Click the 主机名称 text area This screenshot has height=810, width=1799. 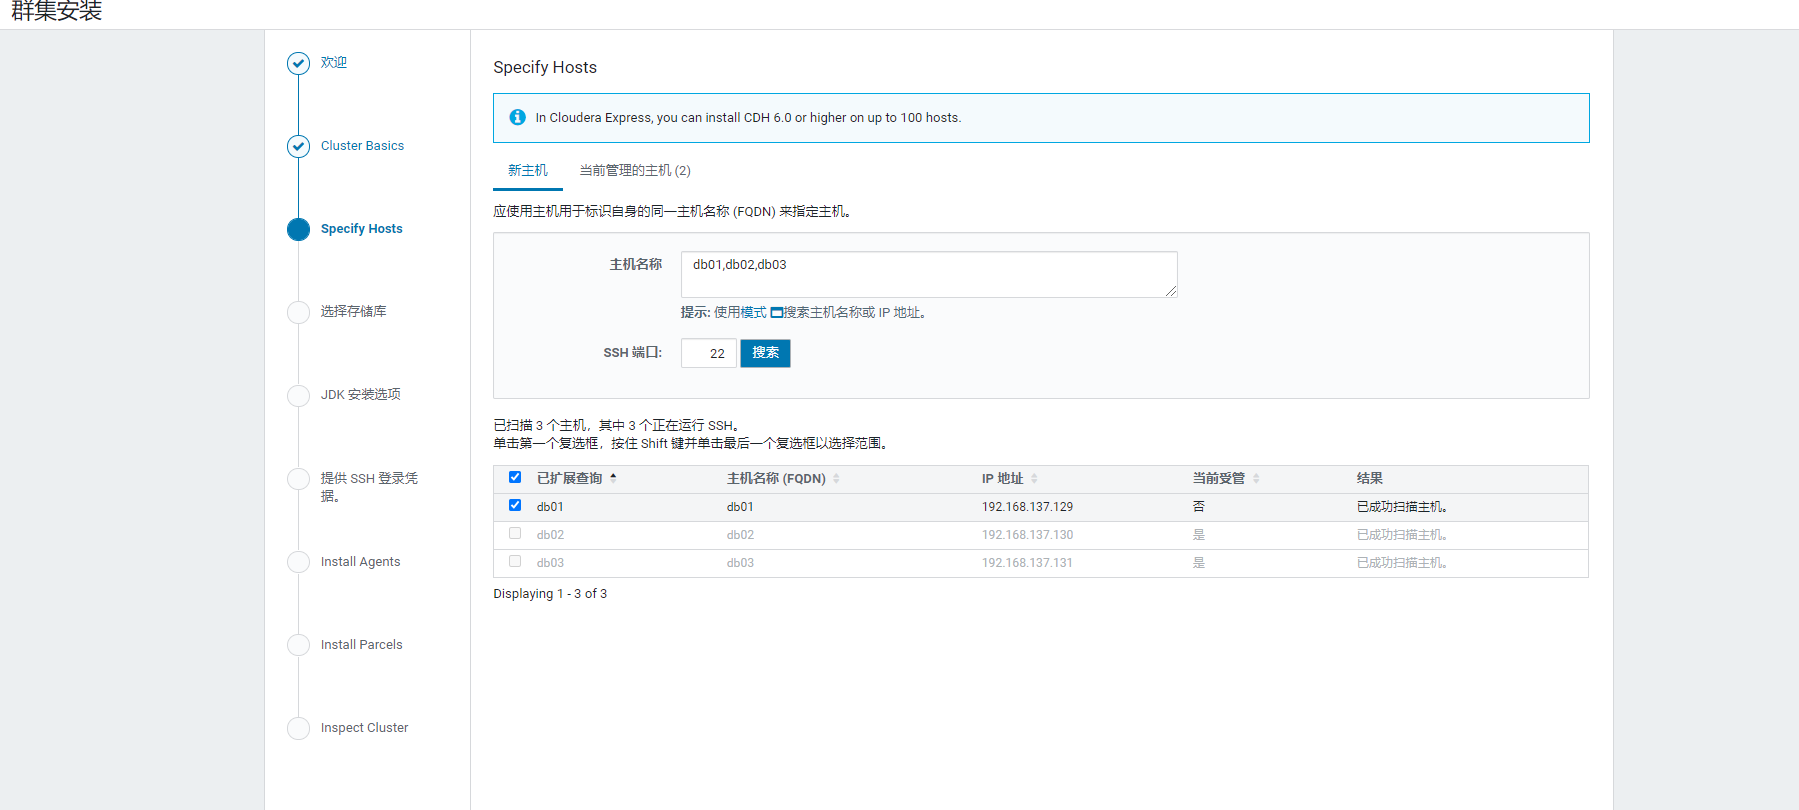coord(929,274)
